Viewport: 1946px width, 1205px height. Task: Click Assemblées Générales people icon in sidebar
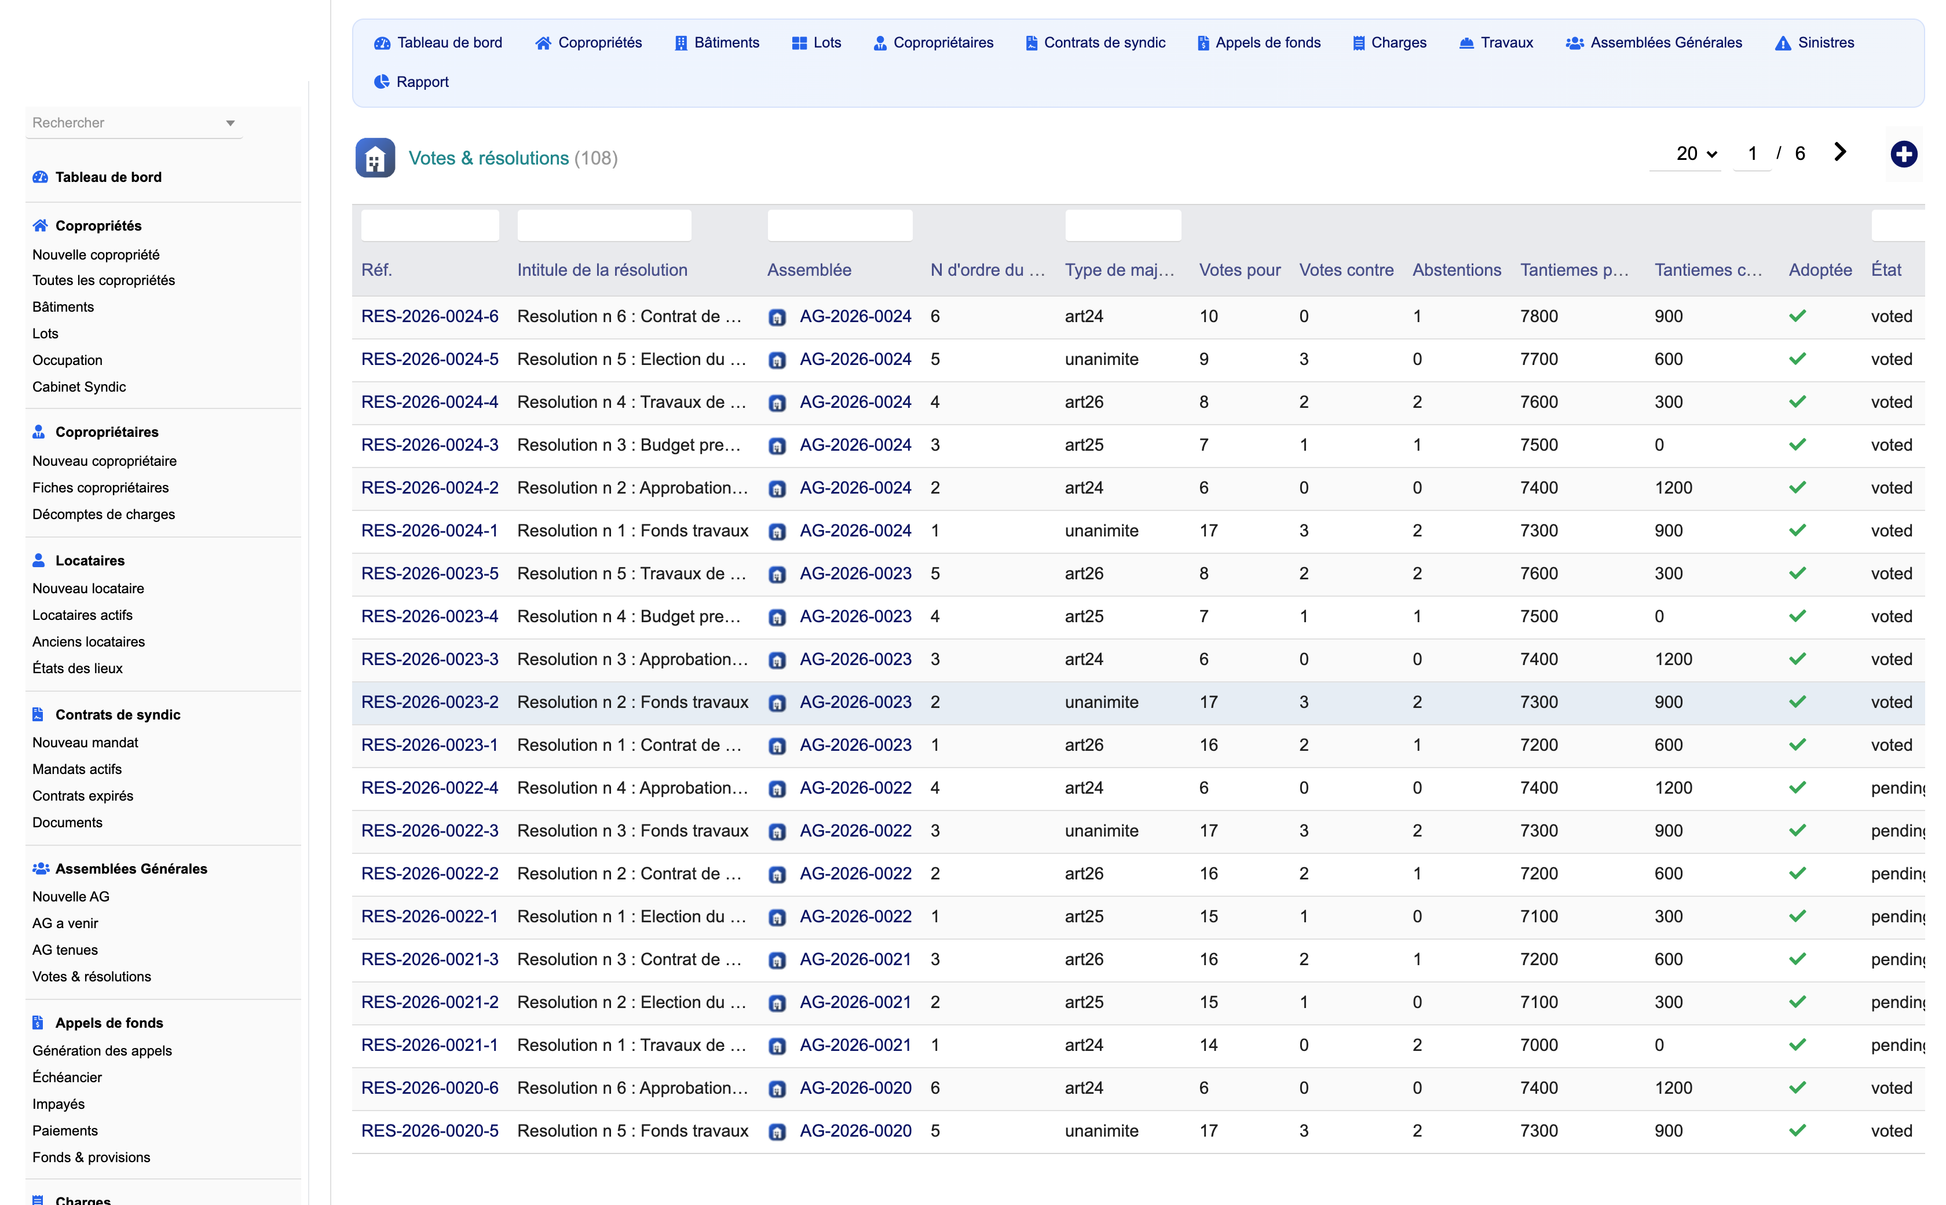click(40, 869)
